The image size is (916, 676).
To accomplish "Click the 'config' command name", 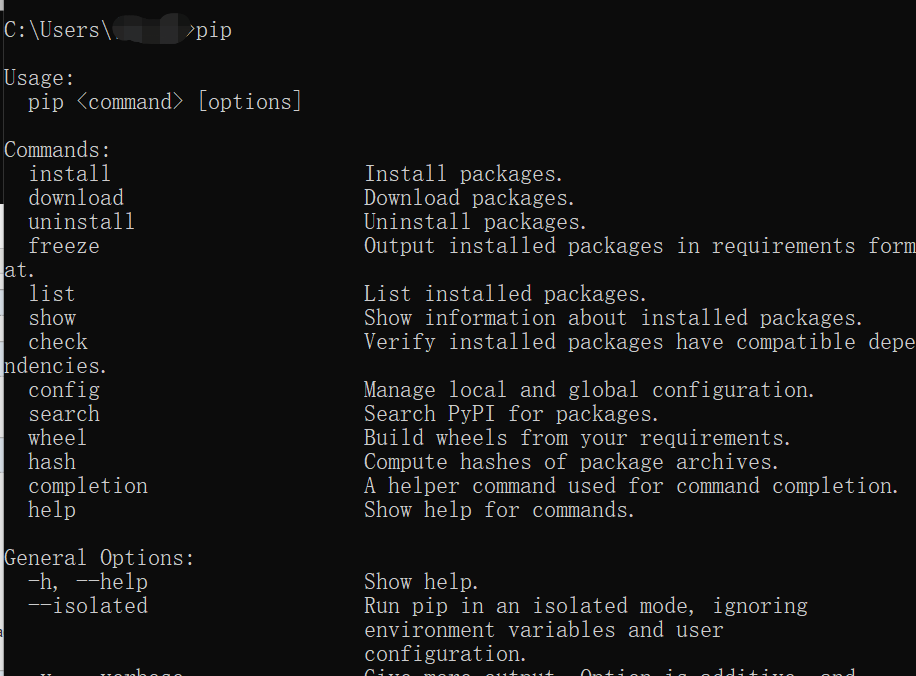I will 64,390.
